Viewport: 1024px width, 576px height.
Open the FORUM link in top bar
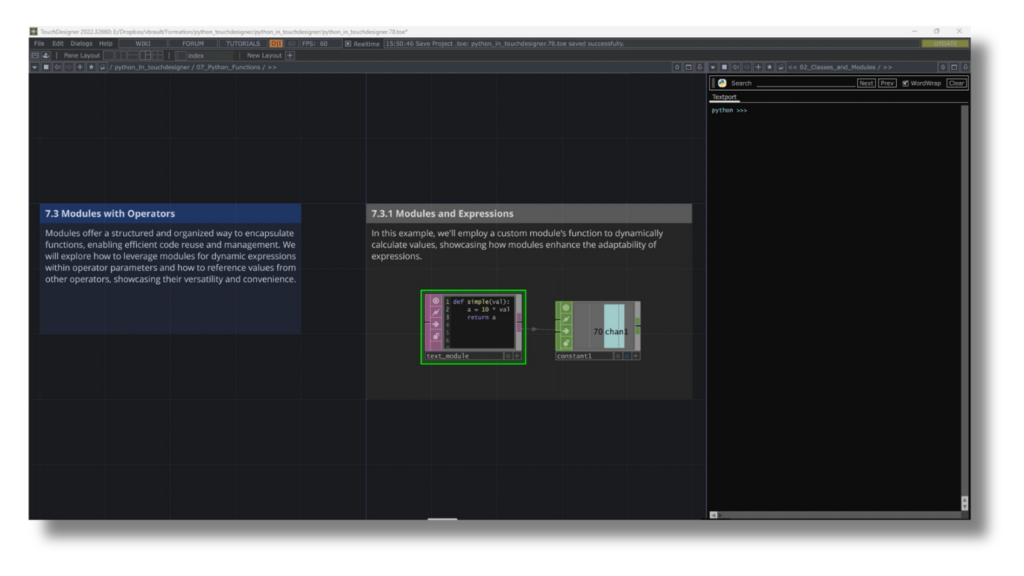193,44
